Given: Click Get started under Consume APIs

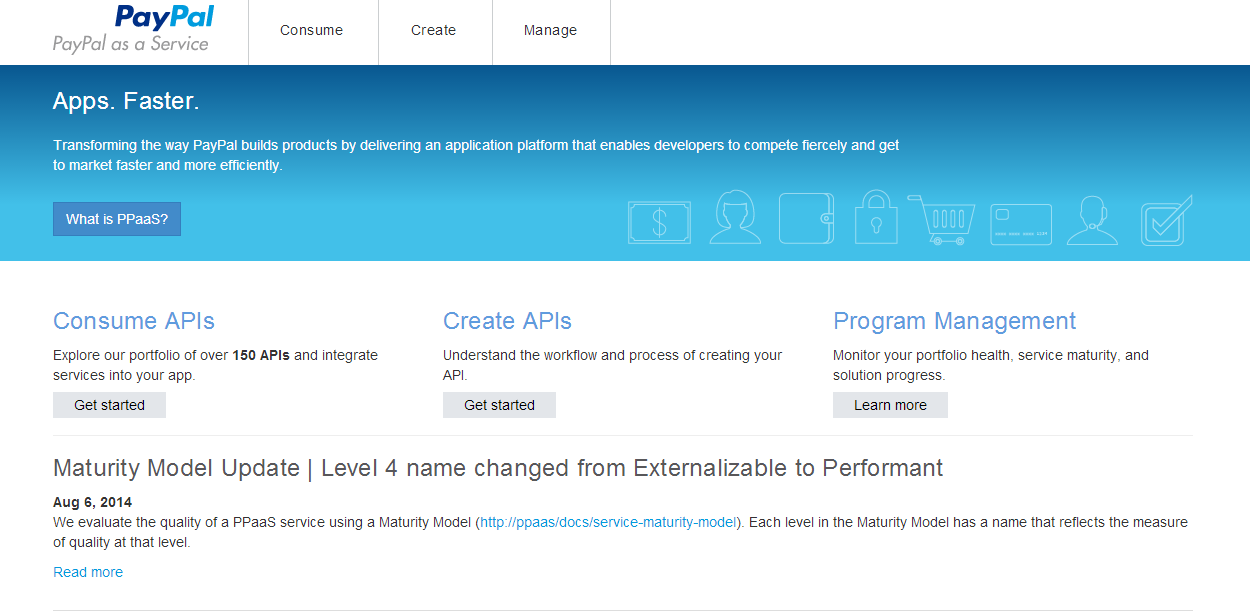Looking at the screenshot, I should point(109,405).
